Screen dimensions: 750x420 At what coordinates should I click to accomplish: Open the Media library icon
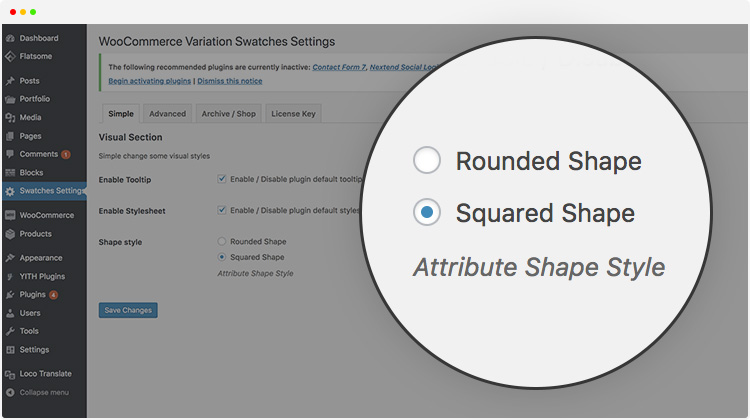(x=10, y=118)
